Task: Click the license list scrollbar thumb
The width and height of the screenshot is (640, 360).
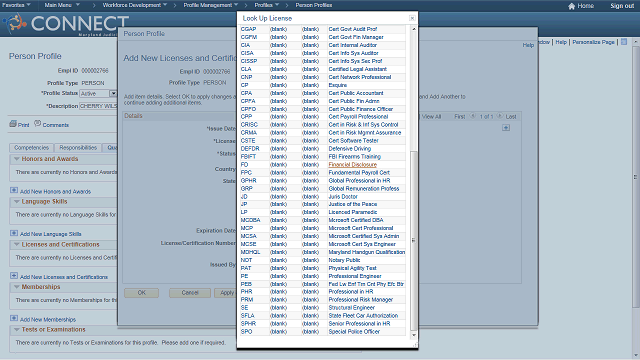Action: 413,240
